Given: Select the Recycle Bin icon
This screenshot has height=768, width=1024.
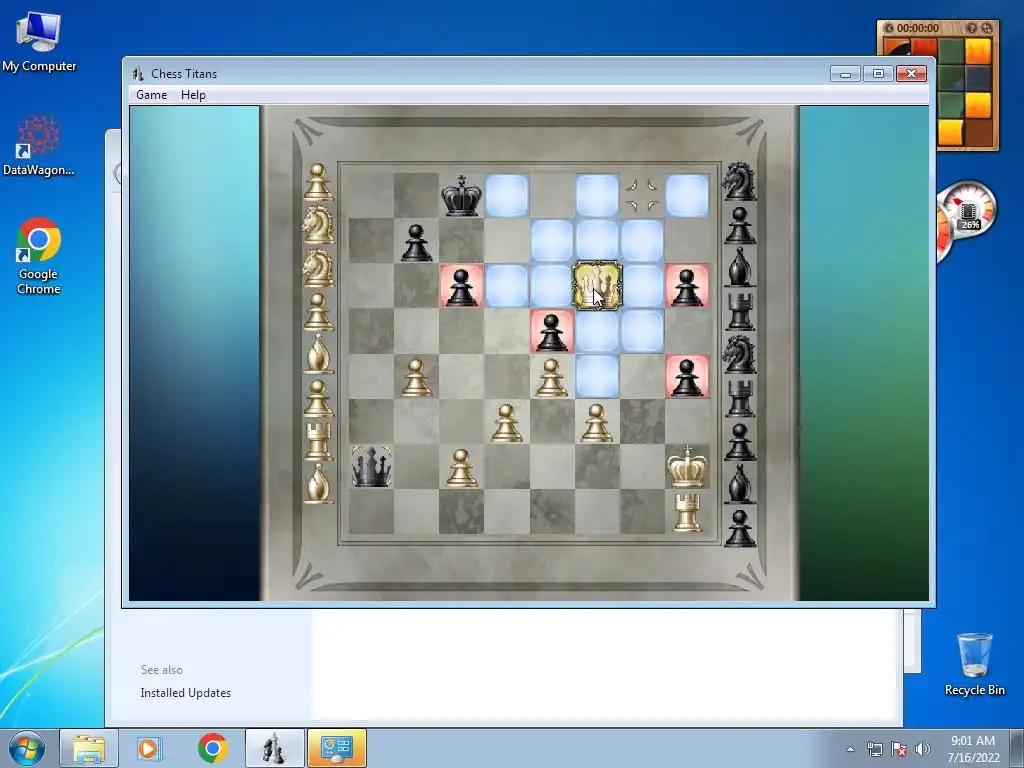Looking at the screenshot, I should coord(974,664).
